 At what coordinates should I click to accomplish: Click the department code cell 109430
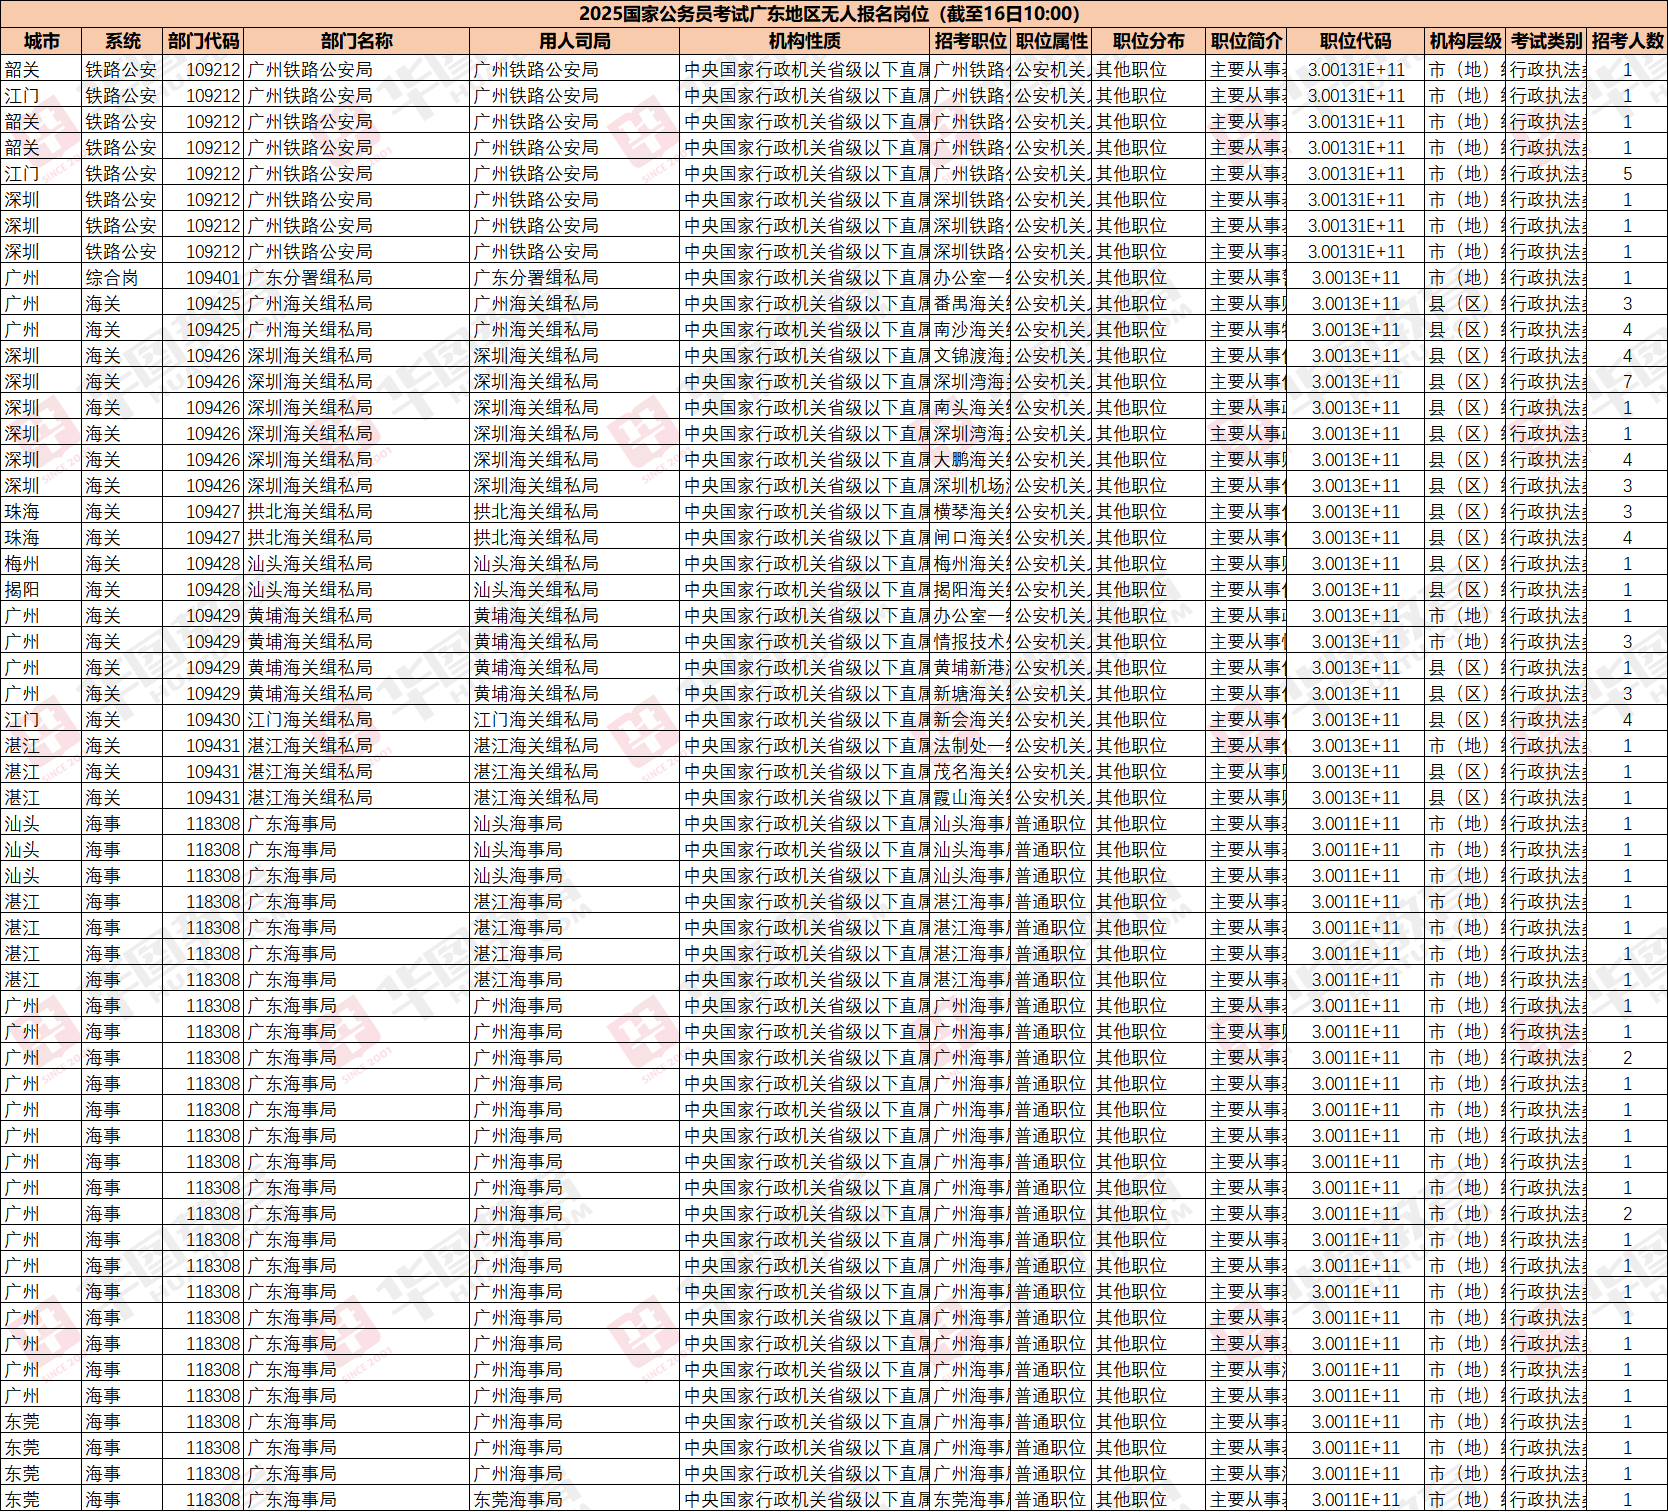(x=203, y=720)
